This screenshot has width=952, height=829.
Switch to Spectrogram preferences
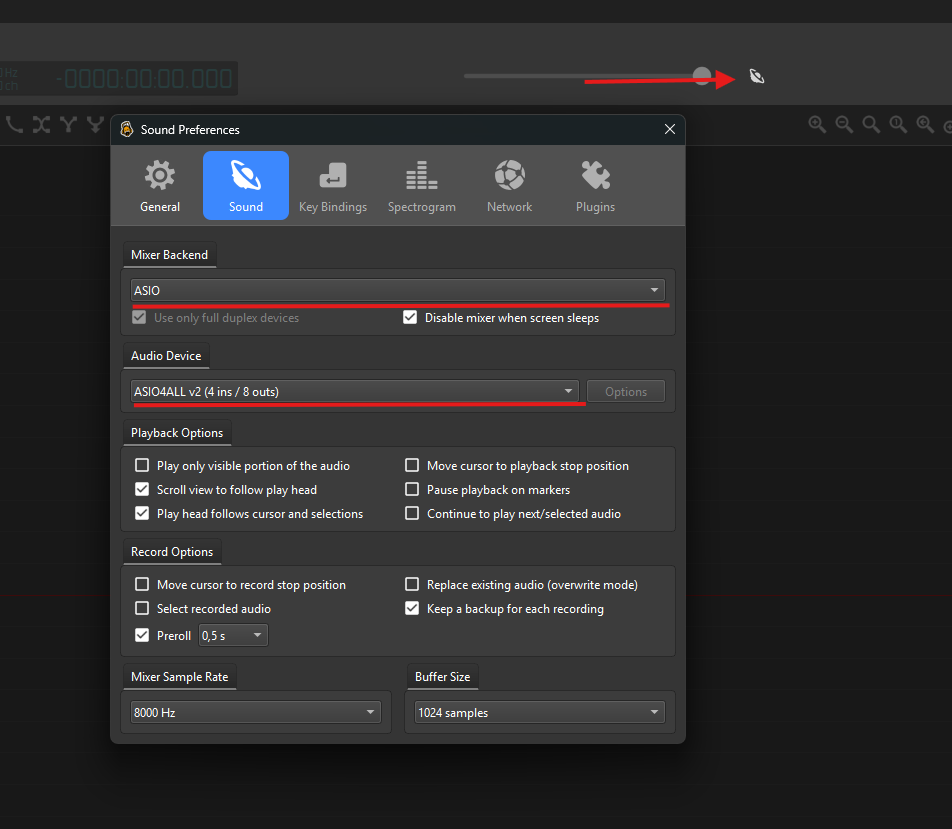(421, 186)
